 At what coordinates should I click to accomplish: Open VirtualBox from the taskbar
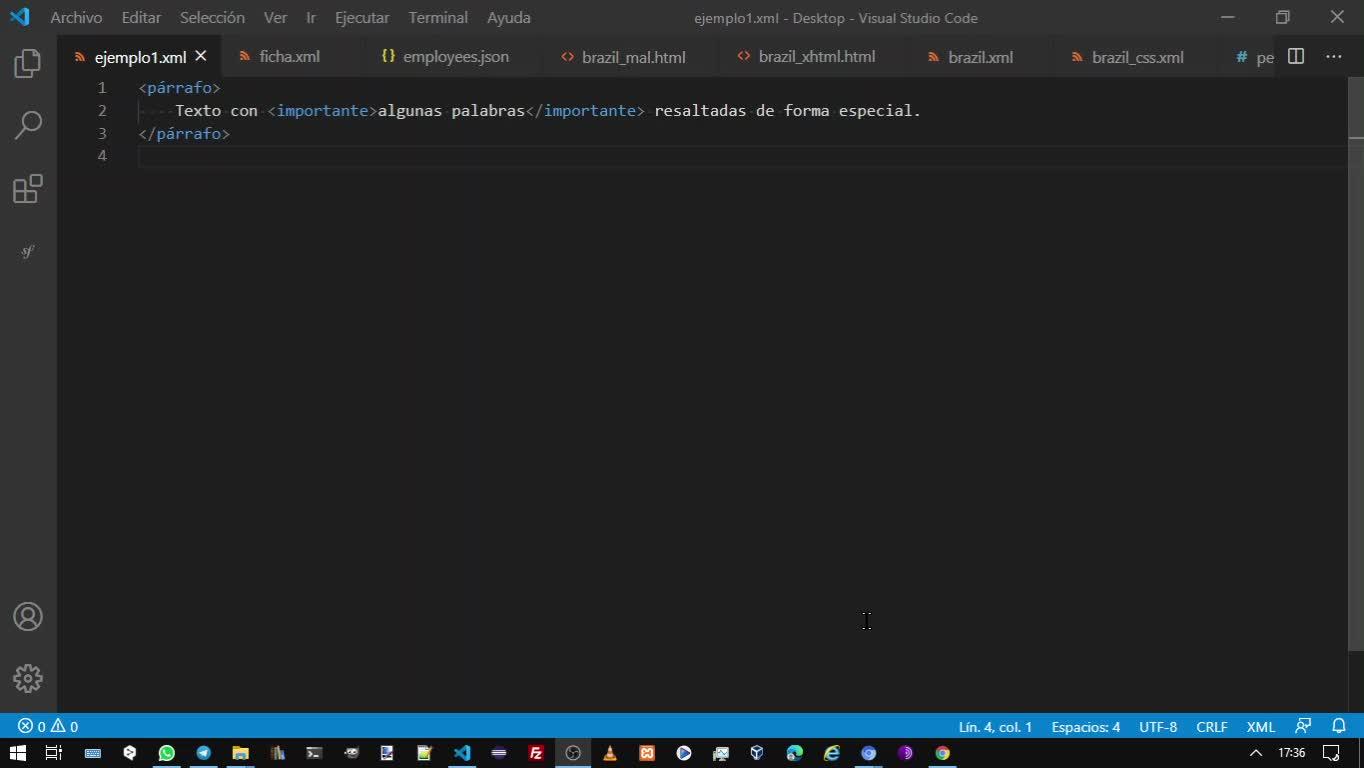[x=758, y=753]
